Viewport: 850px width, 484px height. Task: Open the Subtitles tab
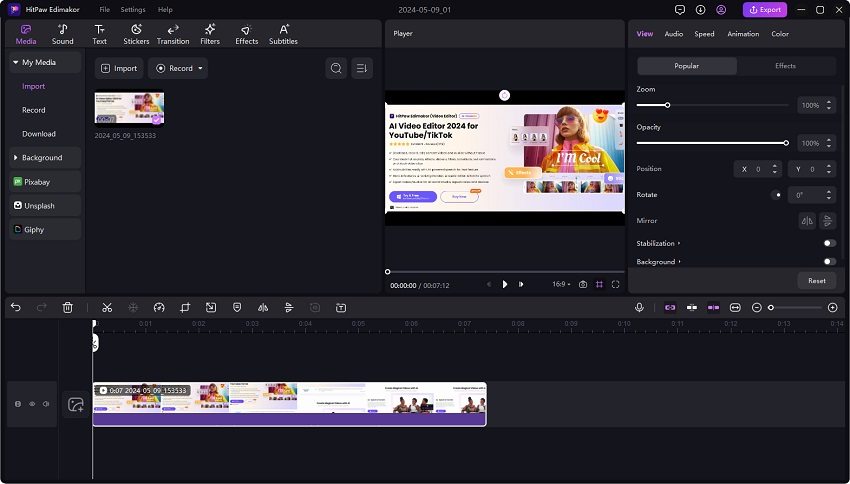point(283,34)
